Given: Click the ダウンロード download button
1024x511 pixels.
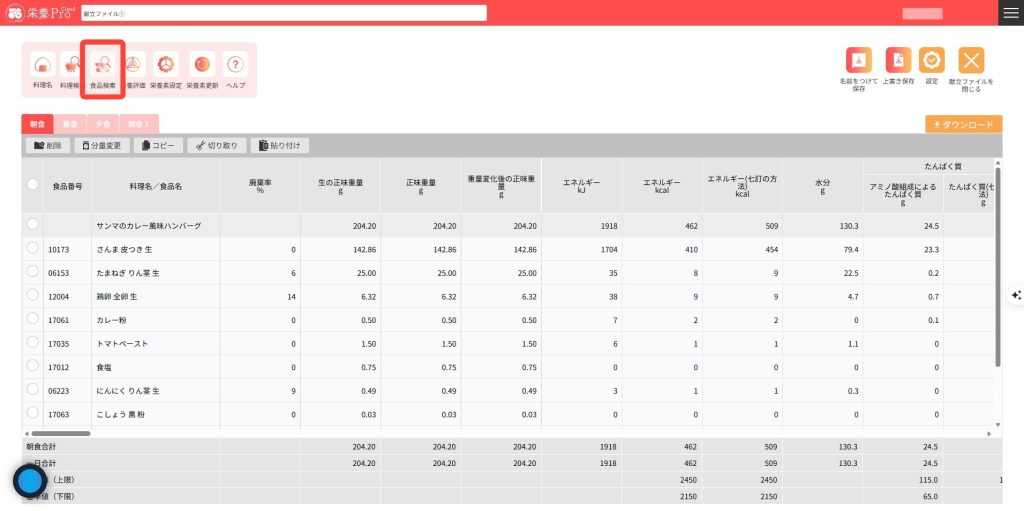Looking at the screenshot, I should point(963,125).
